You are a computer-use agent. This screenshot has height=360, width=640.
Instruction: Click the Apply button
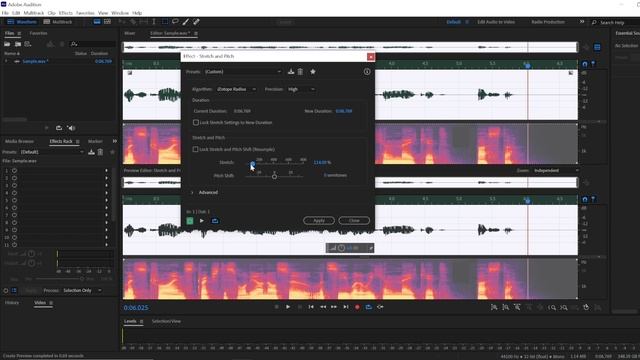(319, 220)
